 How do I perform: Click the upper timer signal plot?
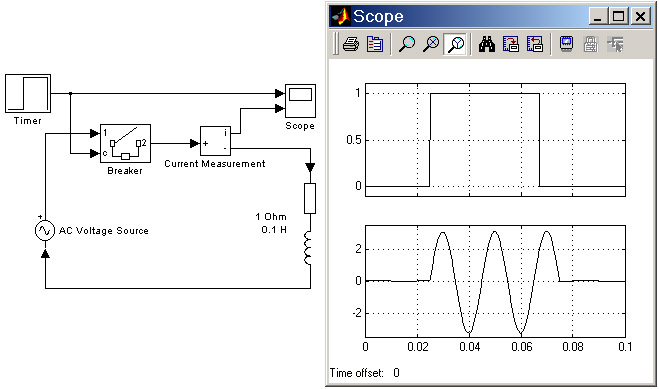click(495, 140)
